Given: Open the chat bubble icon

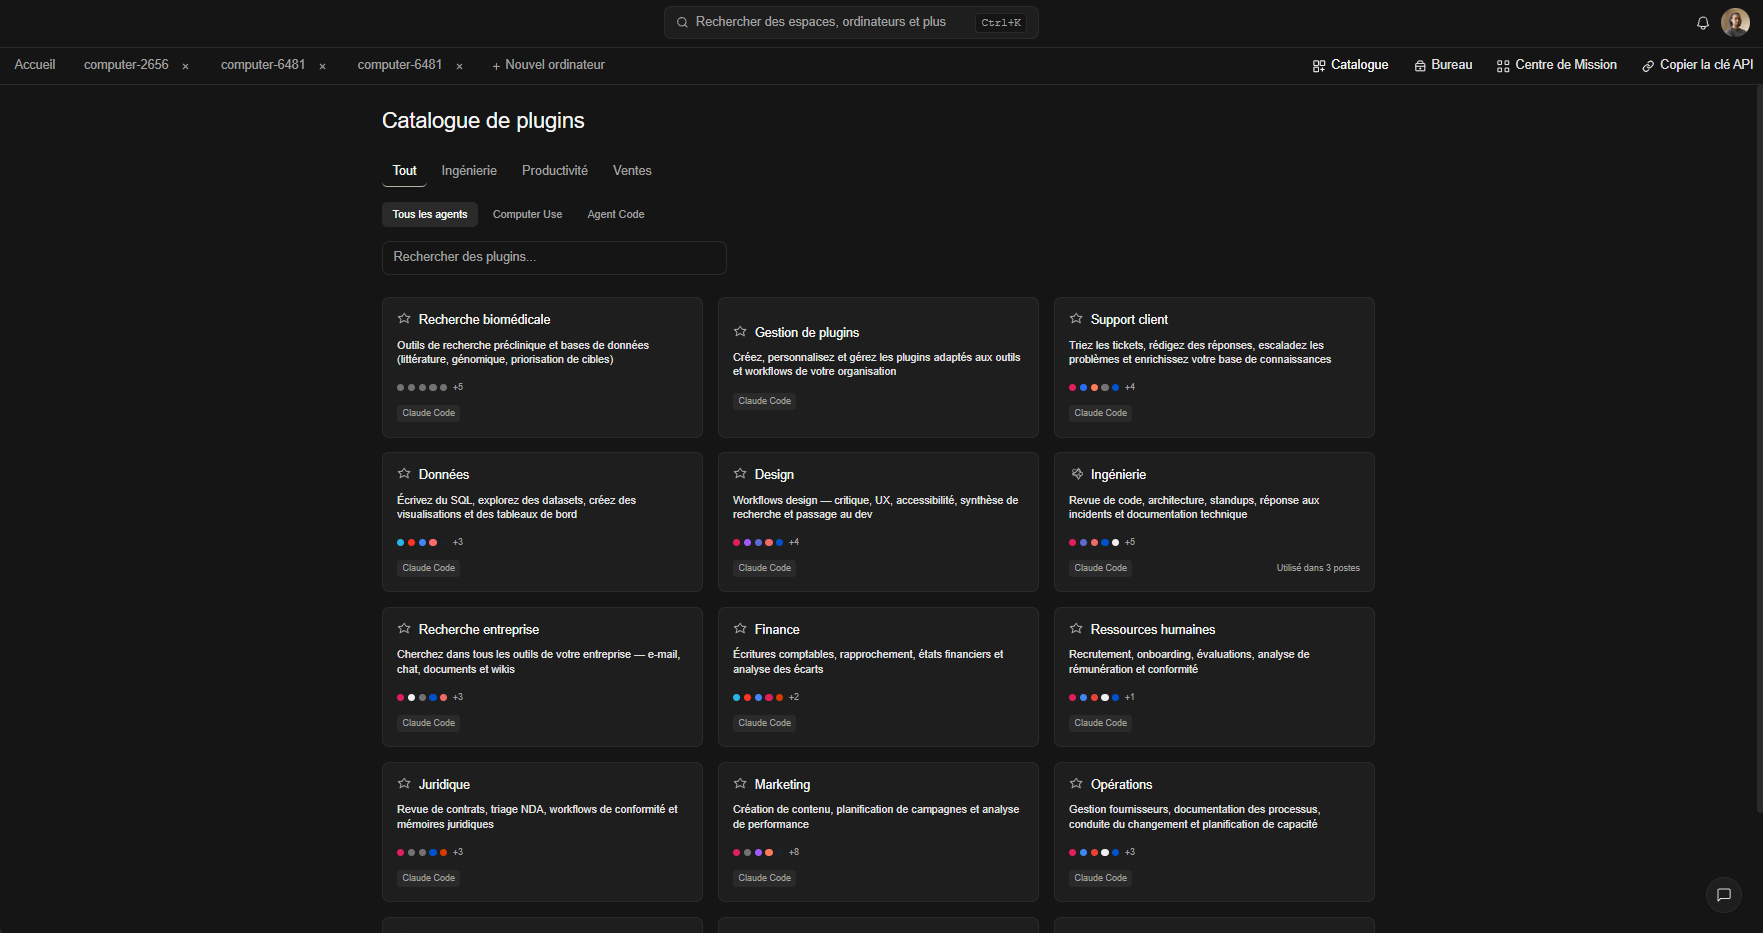Looking at the screenshot, I should 1723,895.
